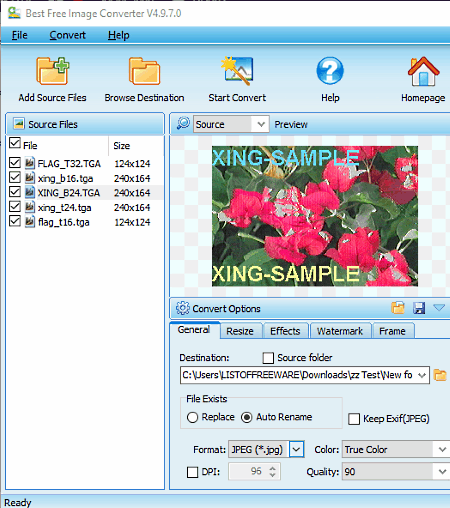The image size is (450, 508).
Task: Click the Start Convert wand icon
Action: coord(237,71)
